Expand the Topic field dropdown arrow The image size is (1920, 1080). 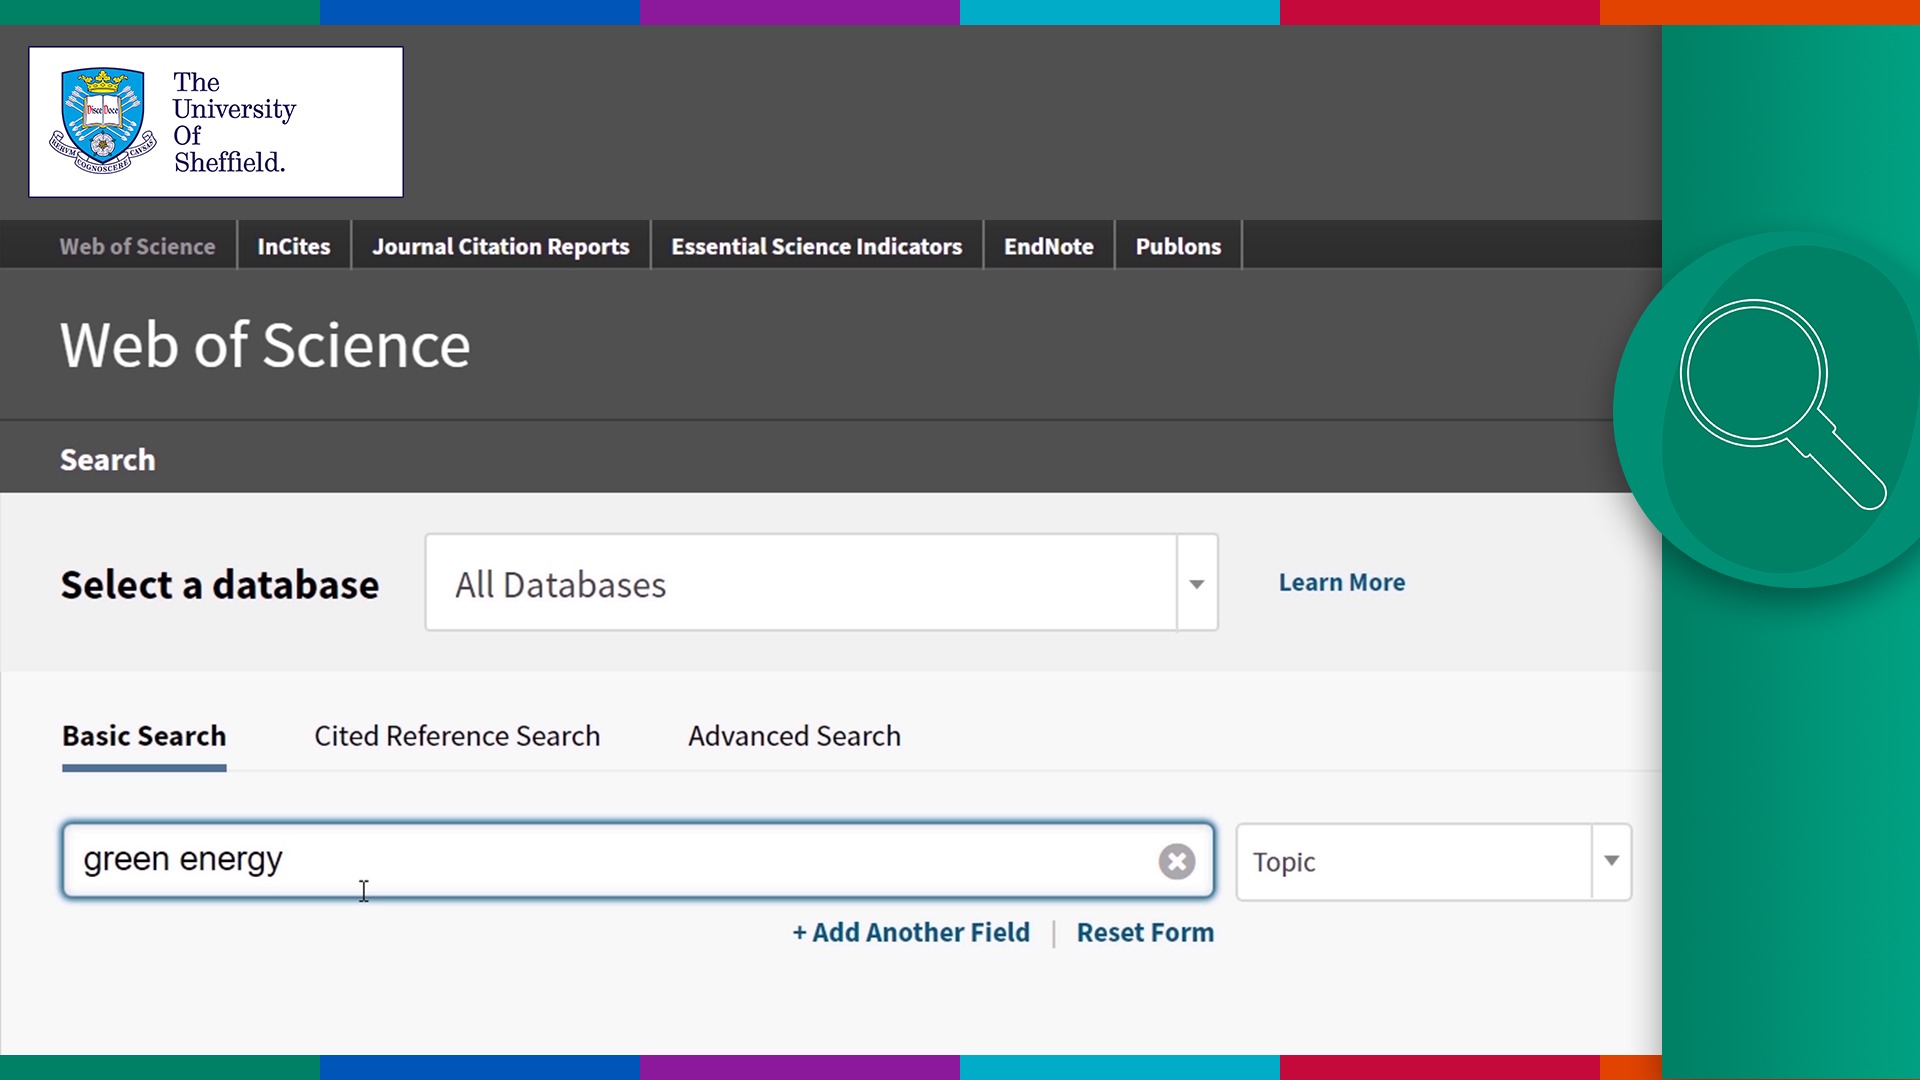click(x=1611, y=861)
